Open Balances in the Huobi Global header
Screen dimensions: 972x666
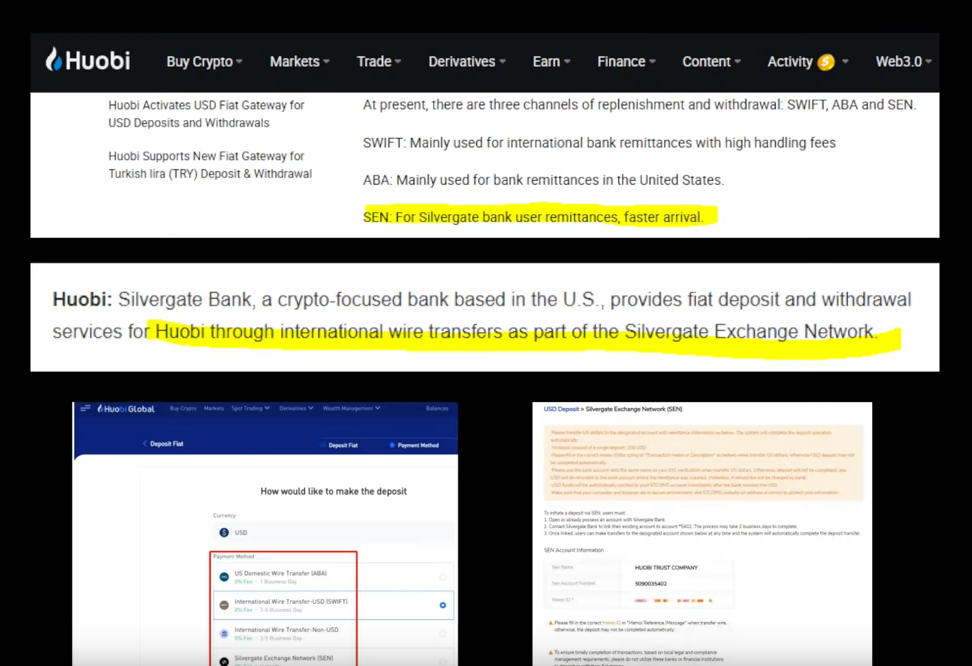[x=437, y=408]
